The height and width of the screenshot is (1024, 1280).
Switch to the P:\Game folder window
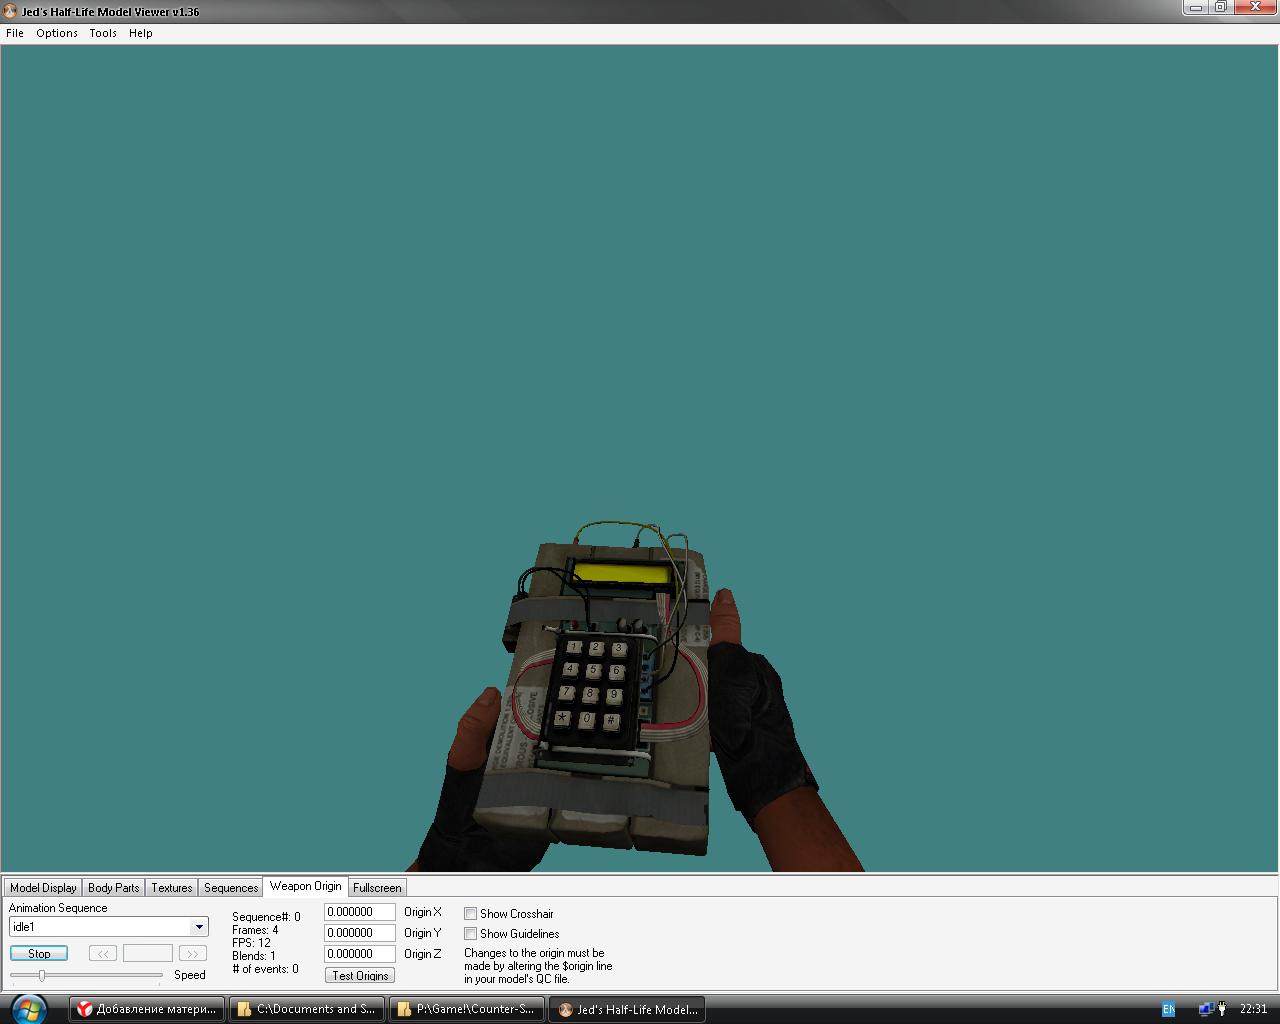point(467,1009)
